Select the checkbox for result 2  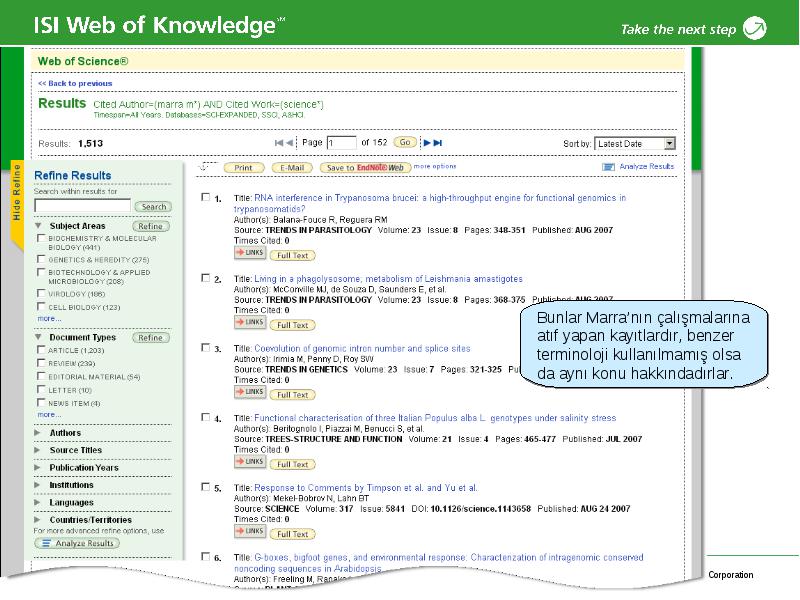[206, 278]
